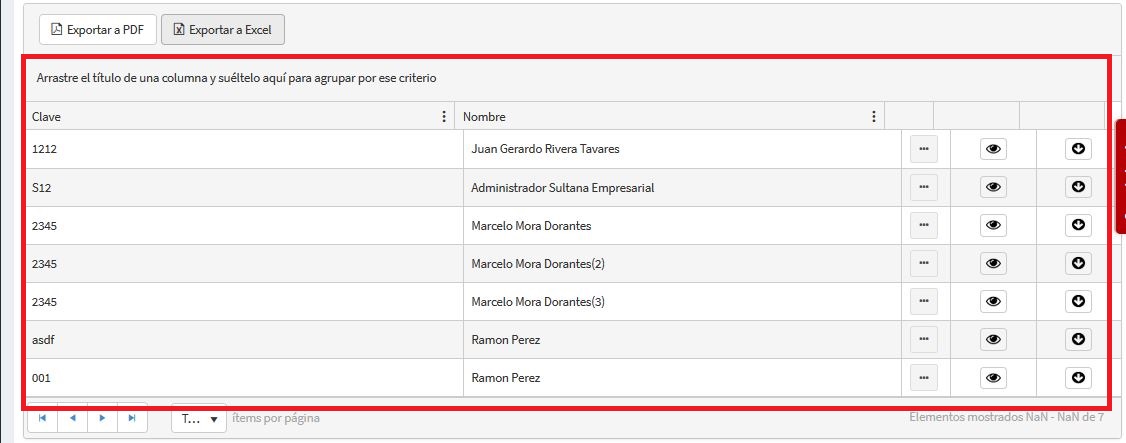Click the Exportar a PDF button
The width and height of the screenshot is (1126, 443).
[x=98, y=30]
